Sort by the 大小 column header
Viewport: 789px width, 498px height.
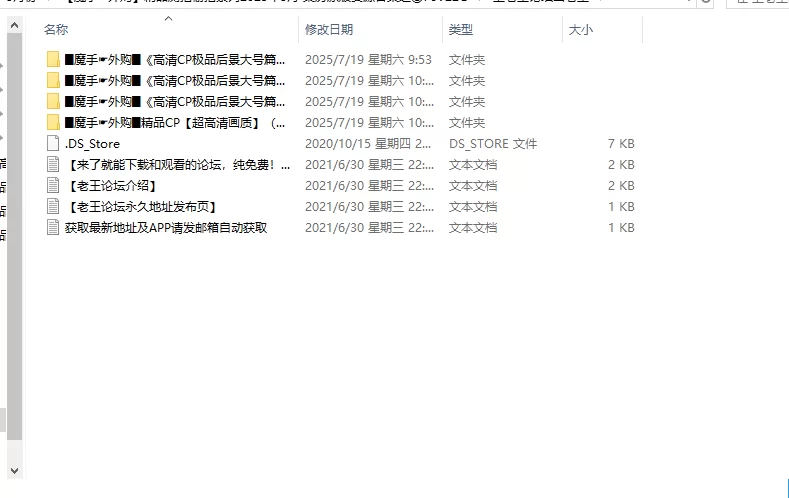[x=581, y=30]
